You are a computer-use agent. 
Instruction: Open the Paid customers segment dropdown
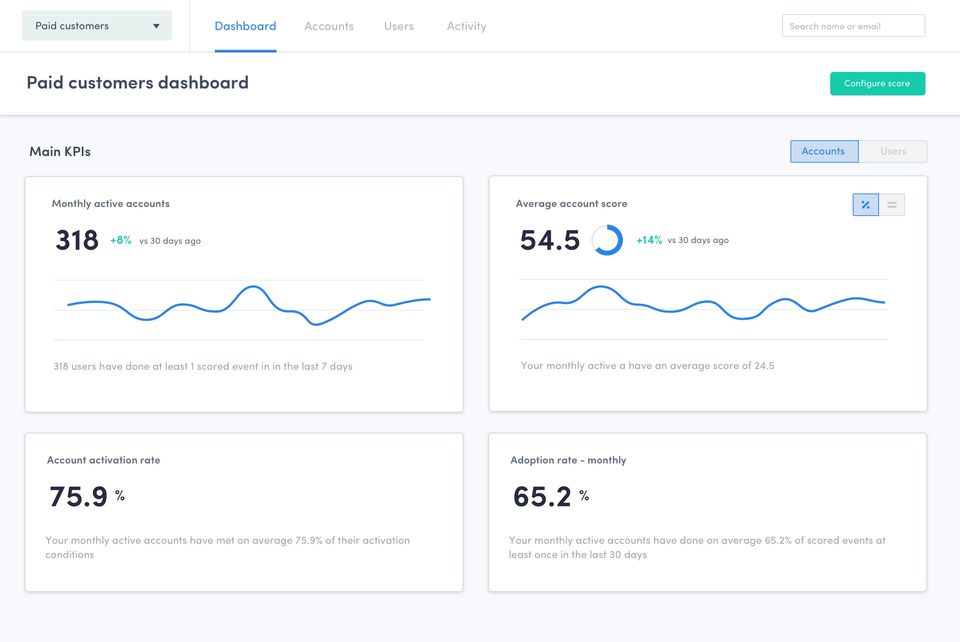(97, 26)
